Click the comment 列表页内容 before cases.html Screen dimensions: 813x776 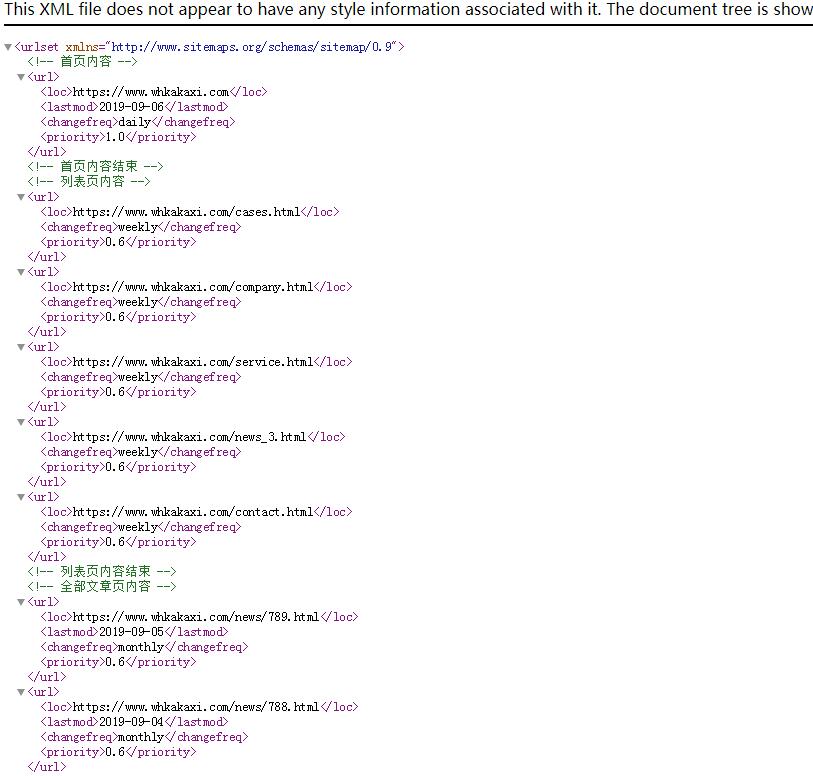[x=89, y=181]
